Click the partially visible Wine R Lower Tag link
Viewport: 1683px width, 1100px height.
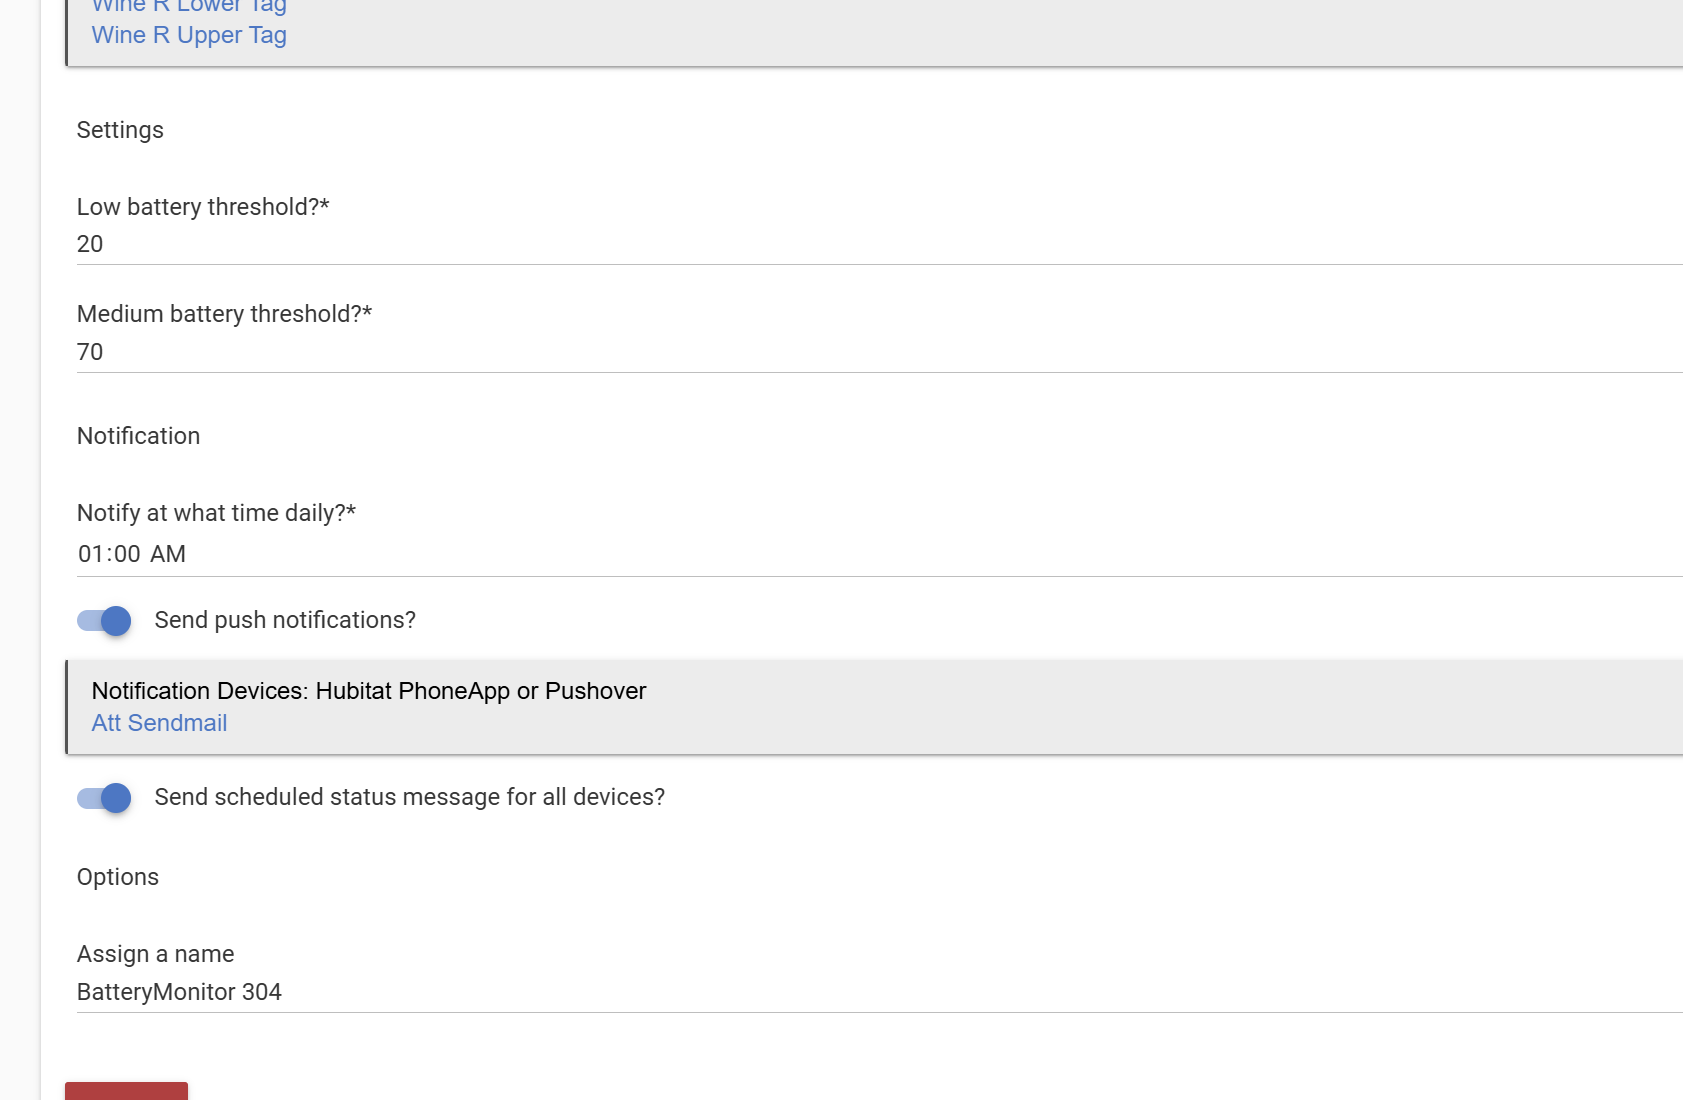point(189,6)
